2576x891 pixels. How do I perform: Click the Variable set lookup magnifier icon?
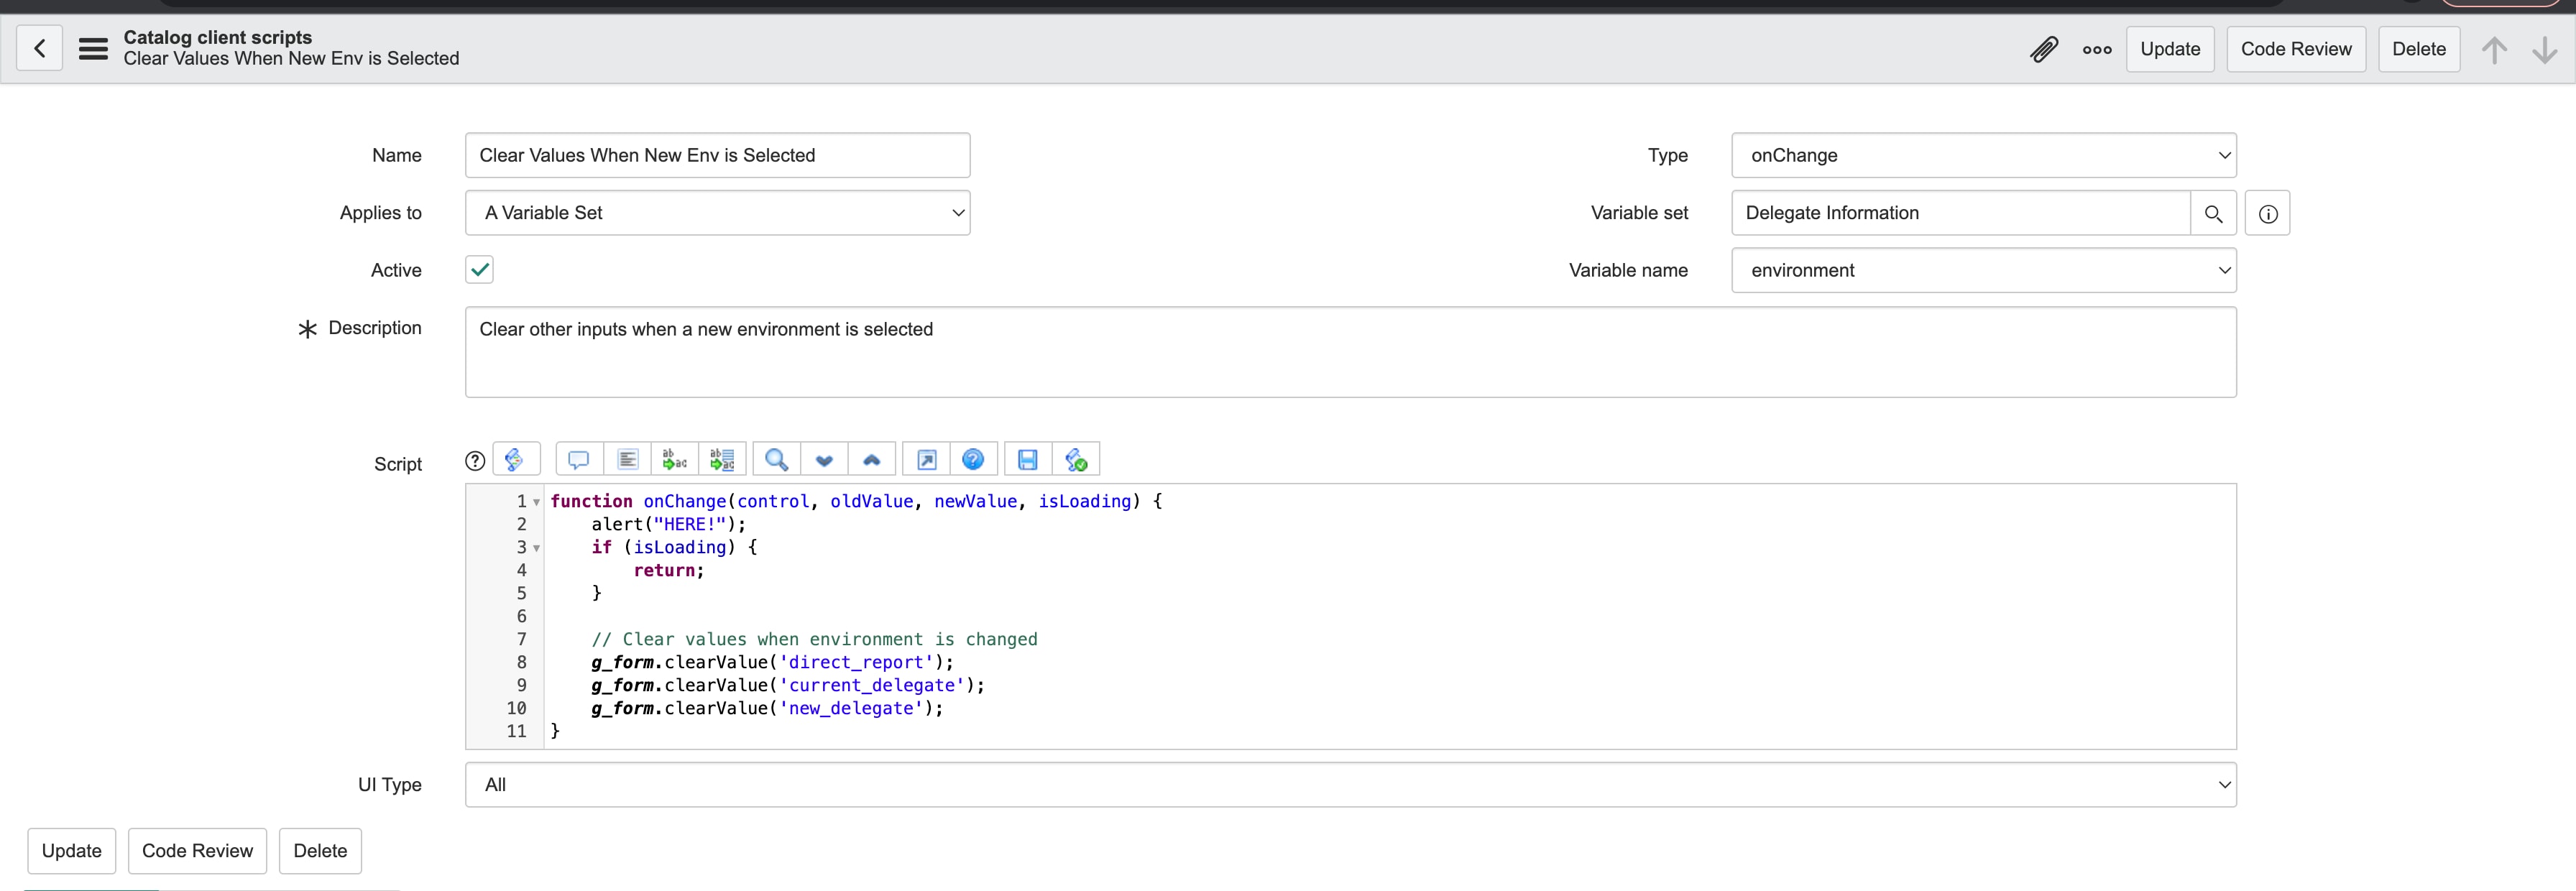click(x=2213, y=213)
